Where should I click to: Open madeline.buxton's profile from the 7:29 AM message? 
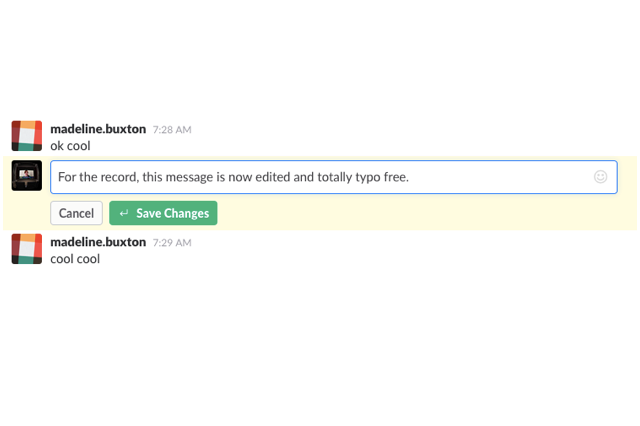(98, 242)
